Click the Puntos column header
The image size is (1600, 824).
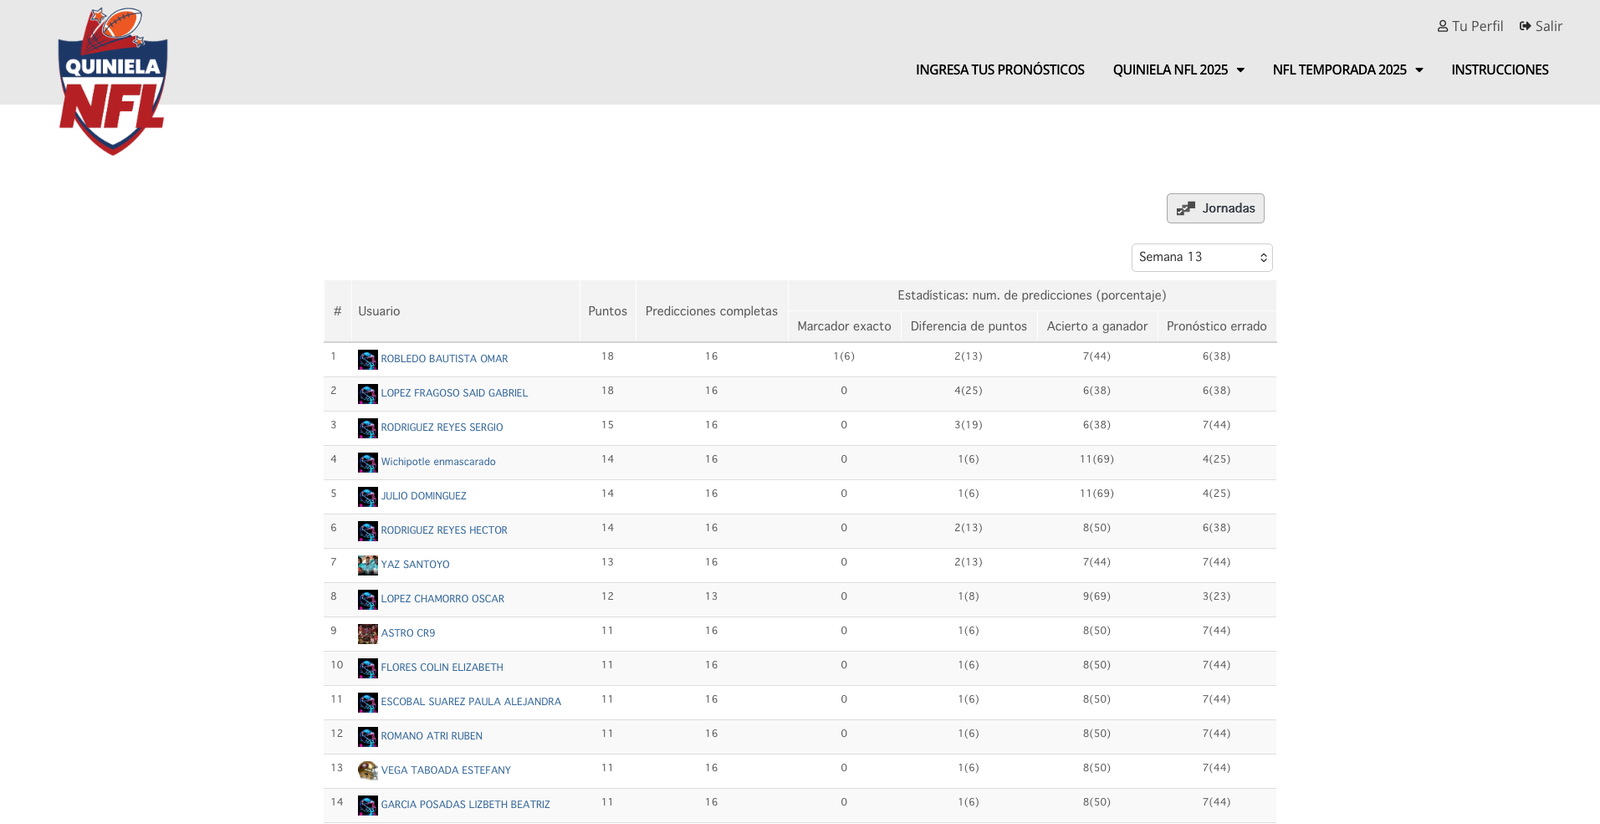pos(607,311)
